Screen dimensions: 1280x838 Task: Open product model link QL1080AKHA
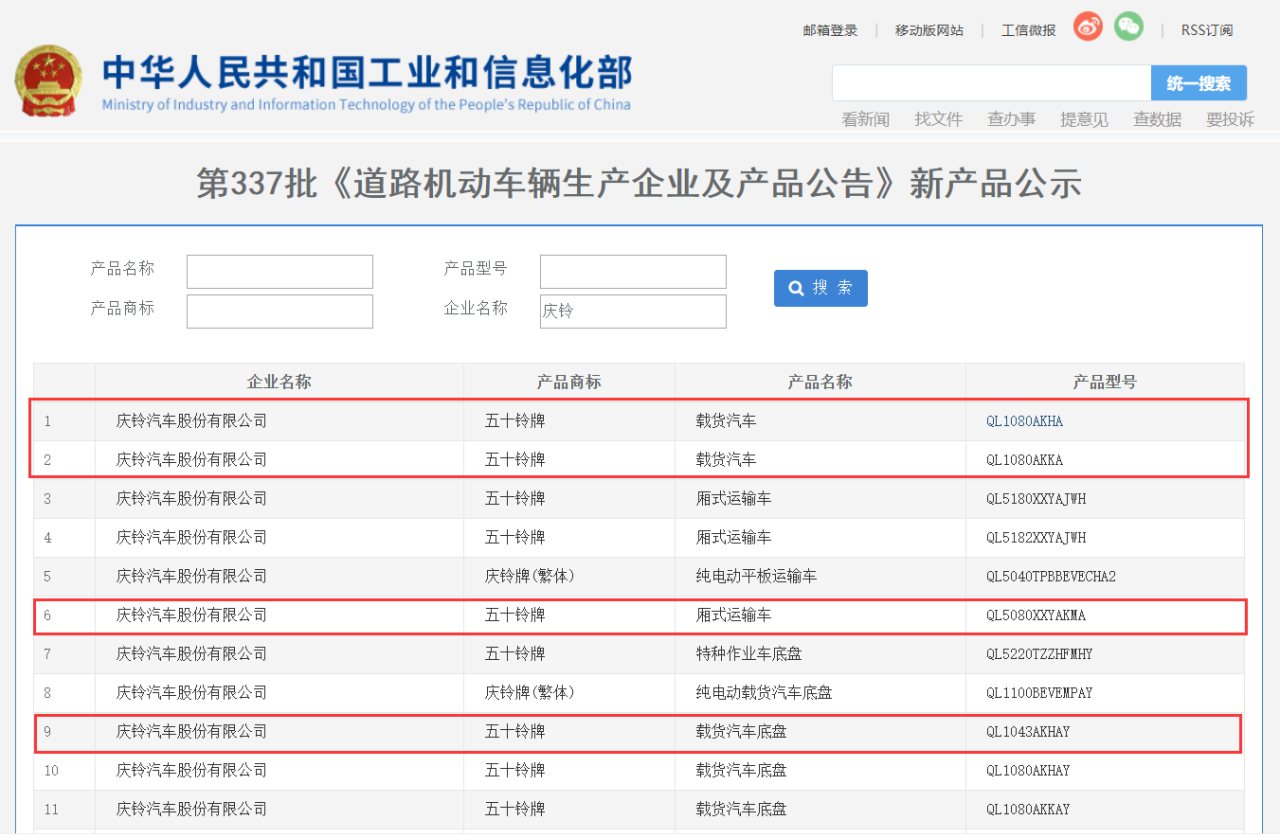pyautogui.click(x=1023, y=420)
